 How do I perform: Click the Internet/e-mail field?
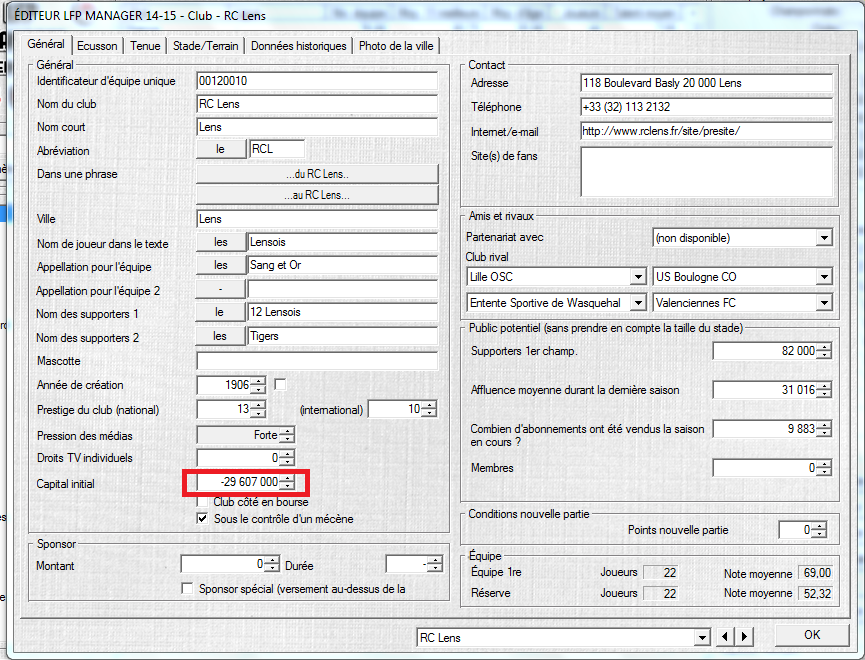pyautogui.click(x=707, y=131)
